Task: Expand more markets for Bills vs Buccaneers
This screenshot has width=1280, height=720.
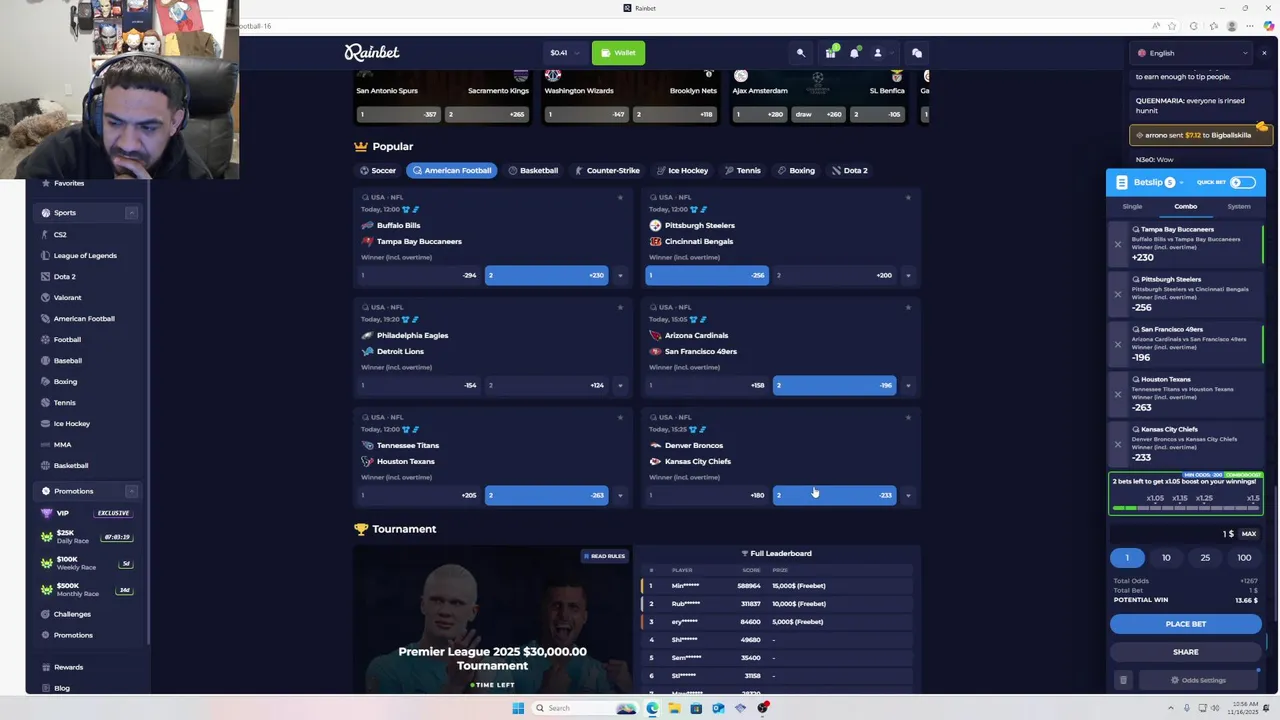Action: click(620, 275)
